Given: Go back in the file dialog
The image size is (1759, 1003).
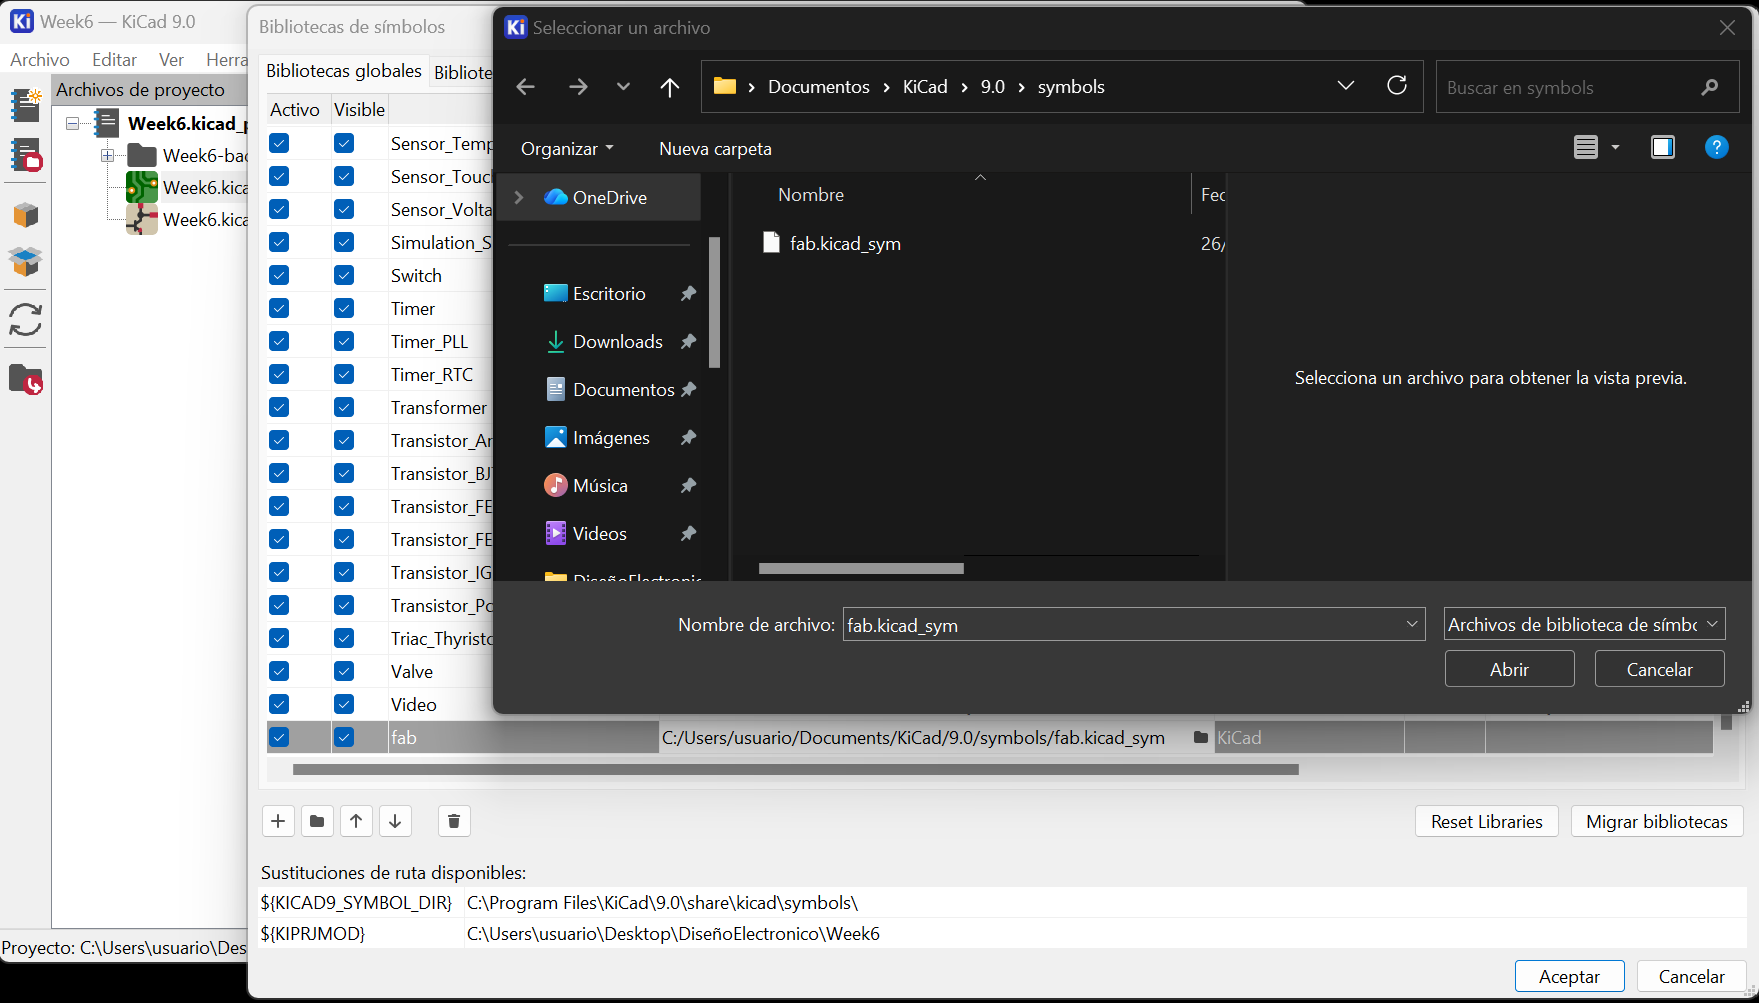Looking at the screenshot, I should click(x=525, y=87).
